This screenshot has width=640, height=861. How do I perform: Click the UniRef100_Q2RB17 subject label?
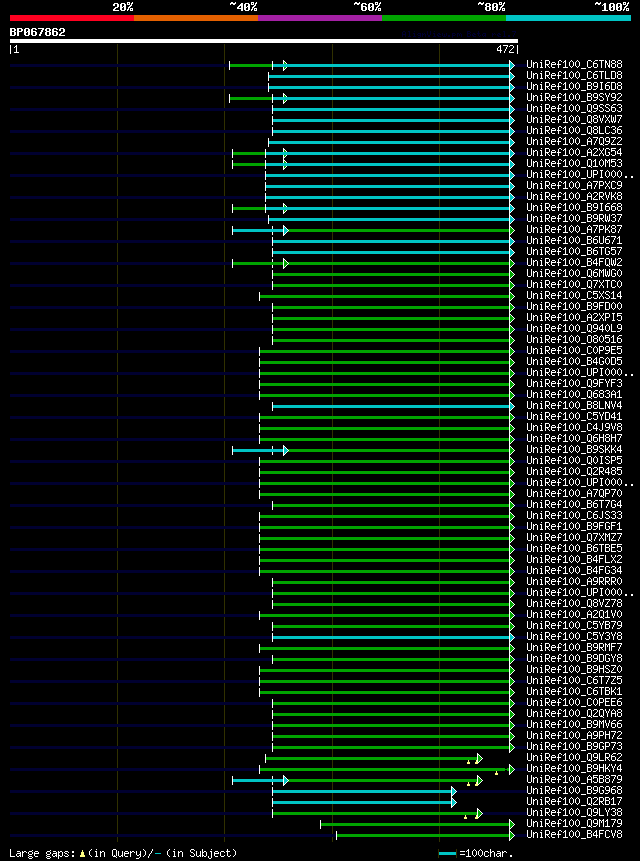pyautogui.click(x=574, y=802)
